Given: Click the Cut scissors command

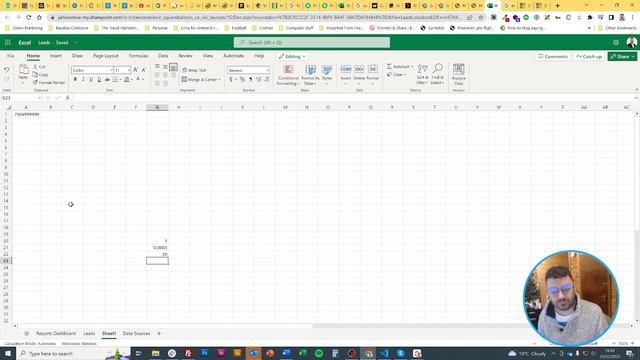Looking at the screenshot, I should click(x=40, y=67).
